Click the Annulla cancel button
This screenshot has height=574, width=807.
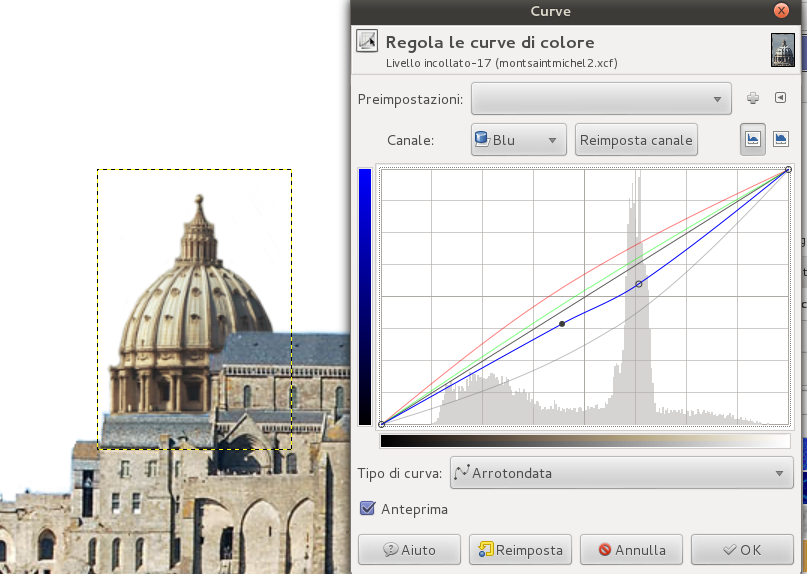coord(631,550)
